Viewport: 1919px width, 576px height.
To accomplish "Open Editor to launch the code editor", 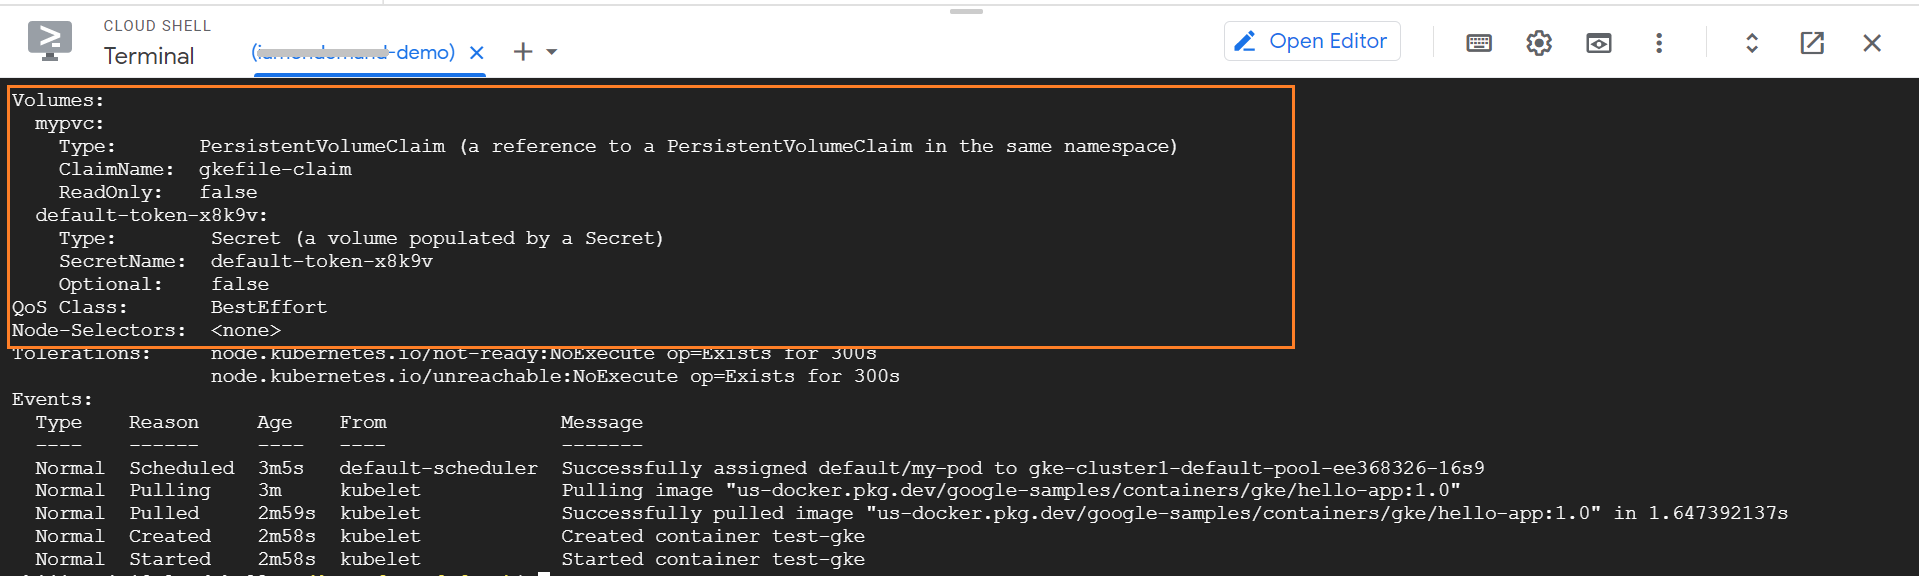I will (1312, 41).
